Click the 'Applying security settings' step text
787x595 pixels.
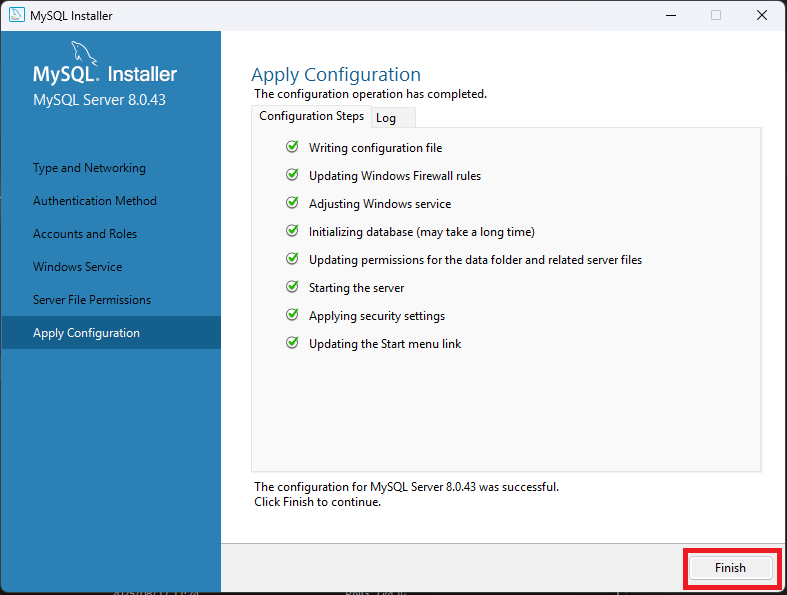pos(377,316)
